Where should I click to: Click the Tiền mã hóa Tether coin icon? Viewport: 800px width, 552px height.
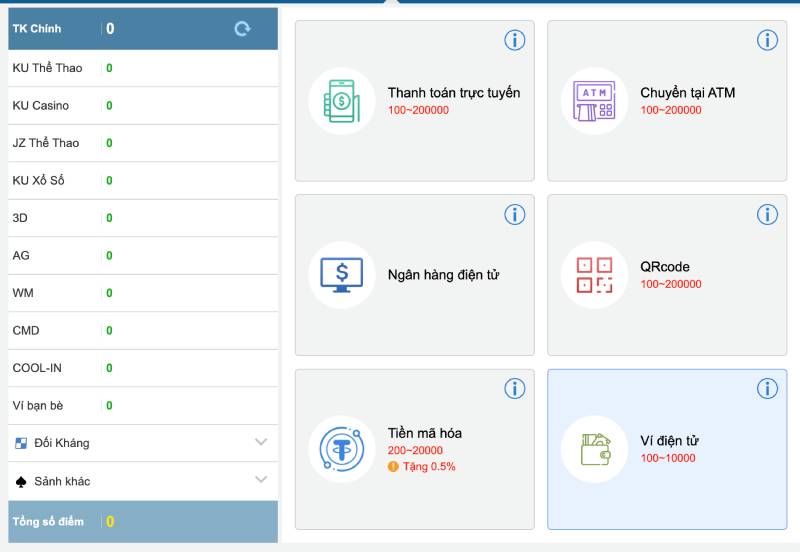coord(341,449)
